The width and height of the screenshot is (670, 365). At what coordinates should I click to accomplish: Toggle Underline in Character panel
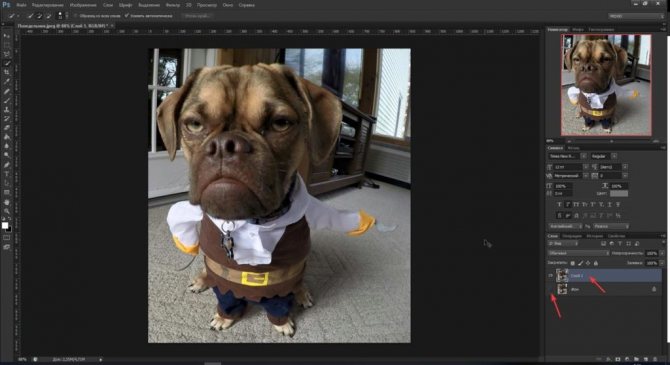609,205
